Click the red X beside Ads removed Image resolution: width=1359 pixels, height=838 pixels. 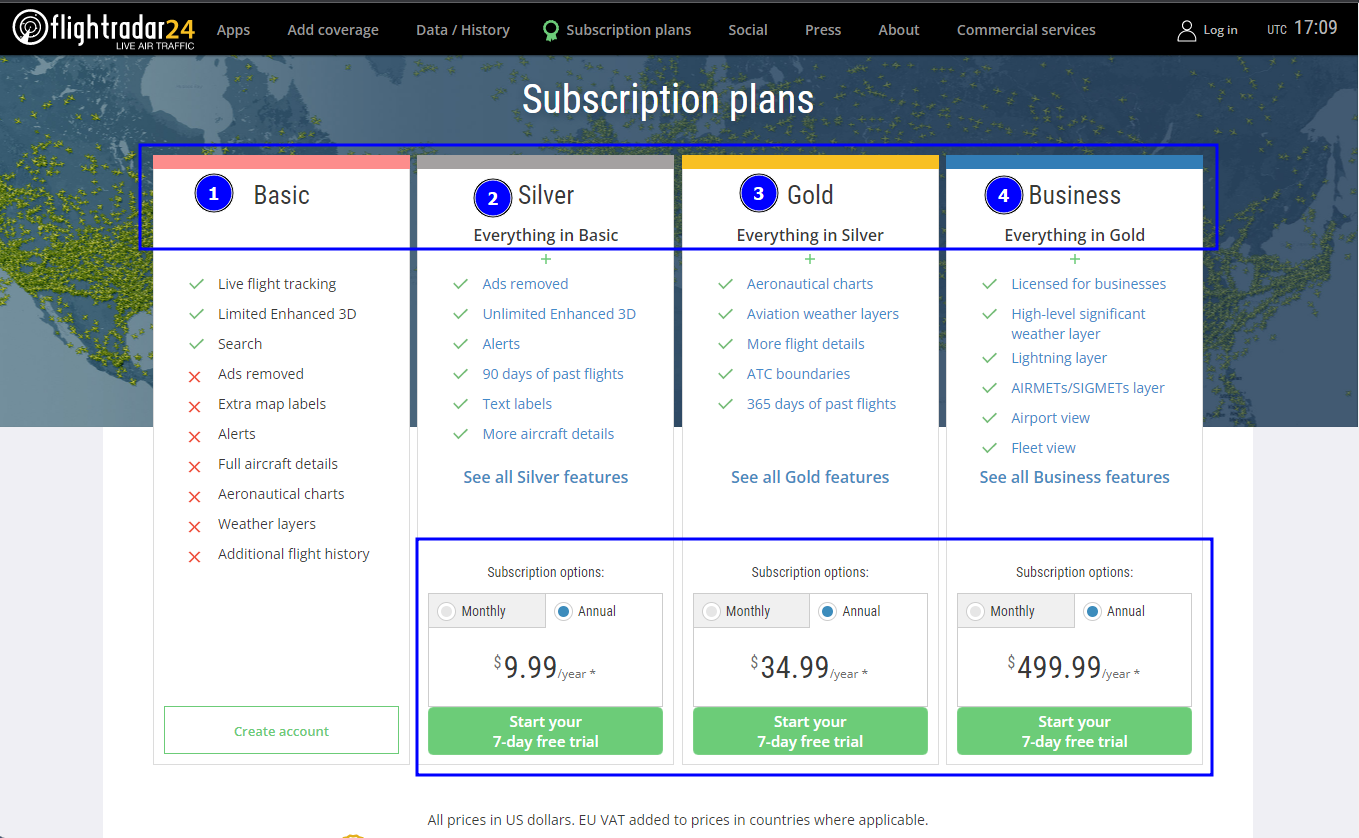coord(195,376)
